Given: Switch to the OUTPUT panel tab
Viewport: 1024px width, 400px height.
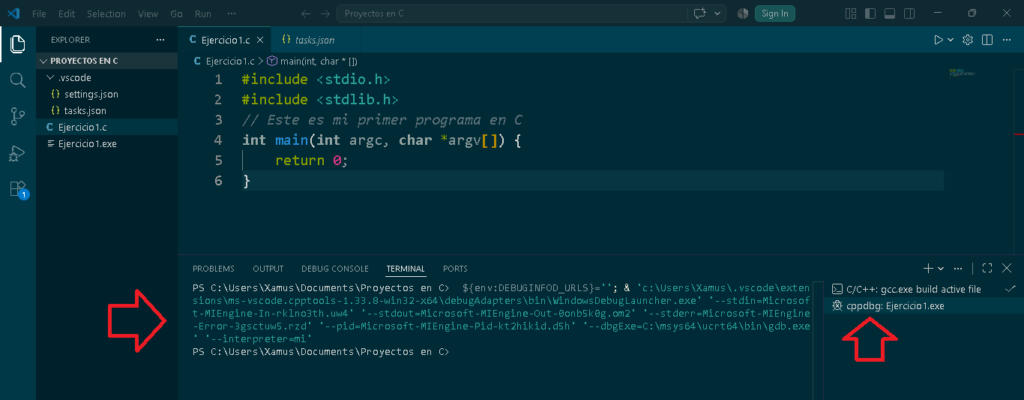Looking at the screenshot, I should tap(268, 269).
